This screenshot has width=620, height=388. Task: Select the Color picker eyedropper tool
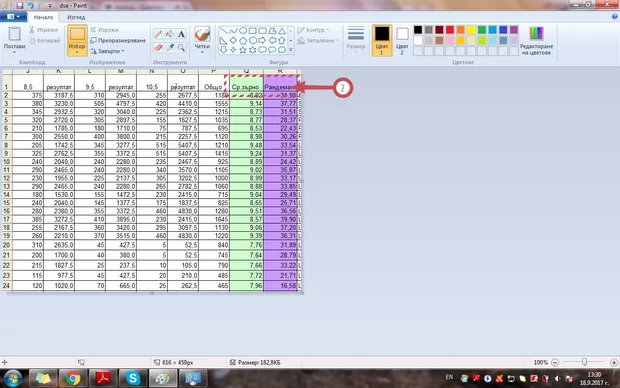[x=170, y=48]
